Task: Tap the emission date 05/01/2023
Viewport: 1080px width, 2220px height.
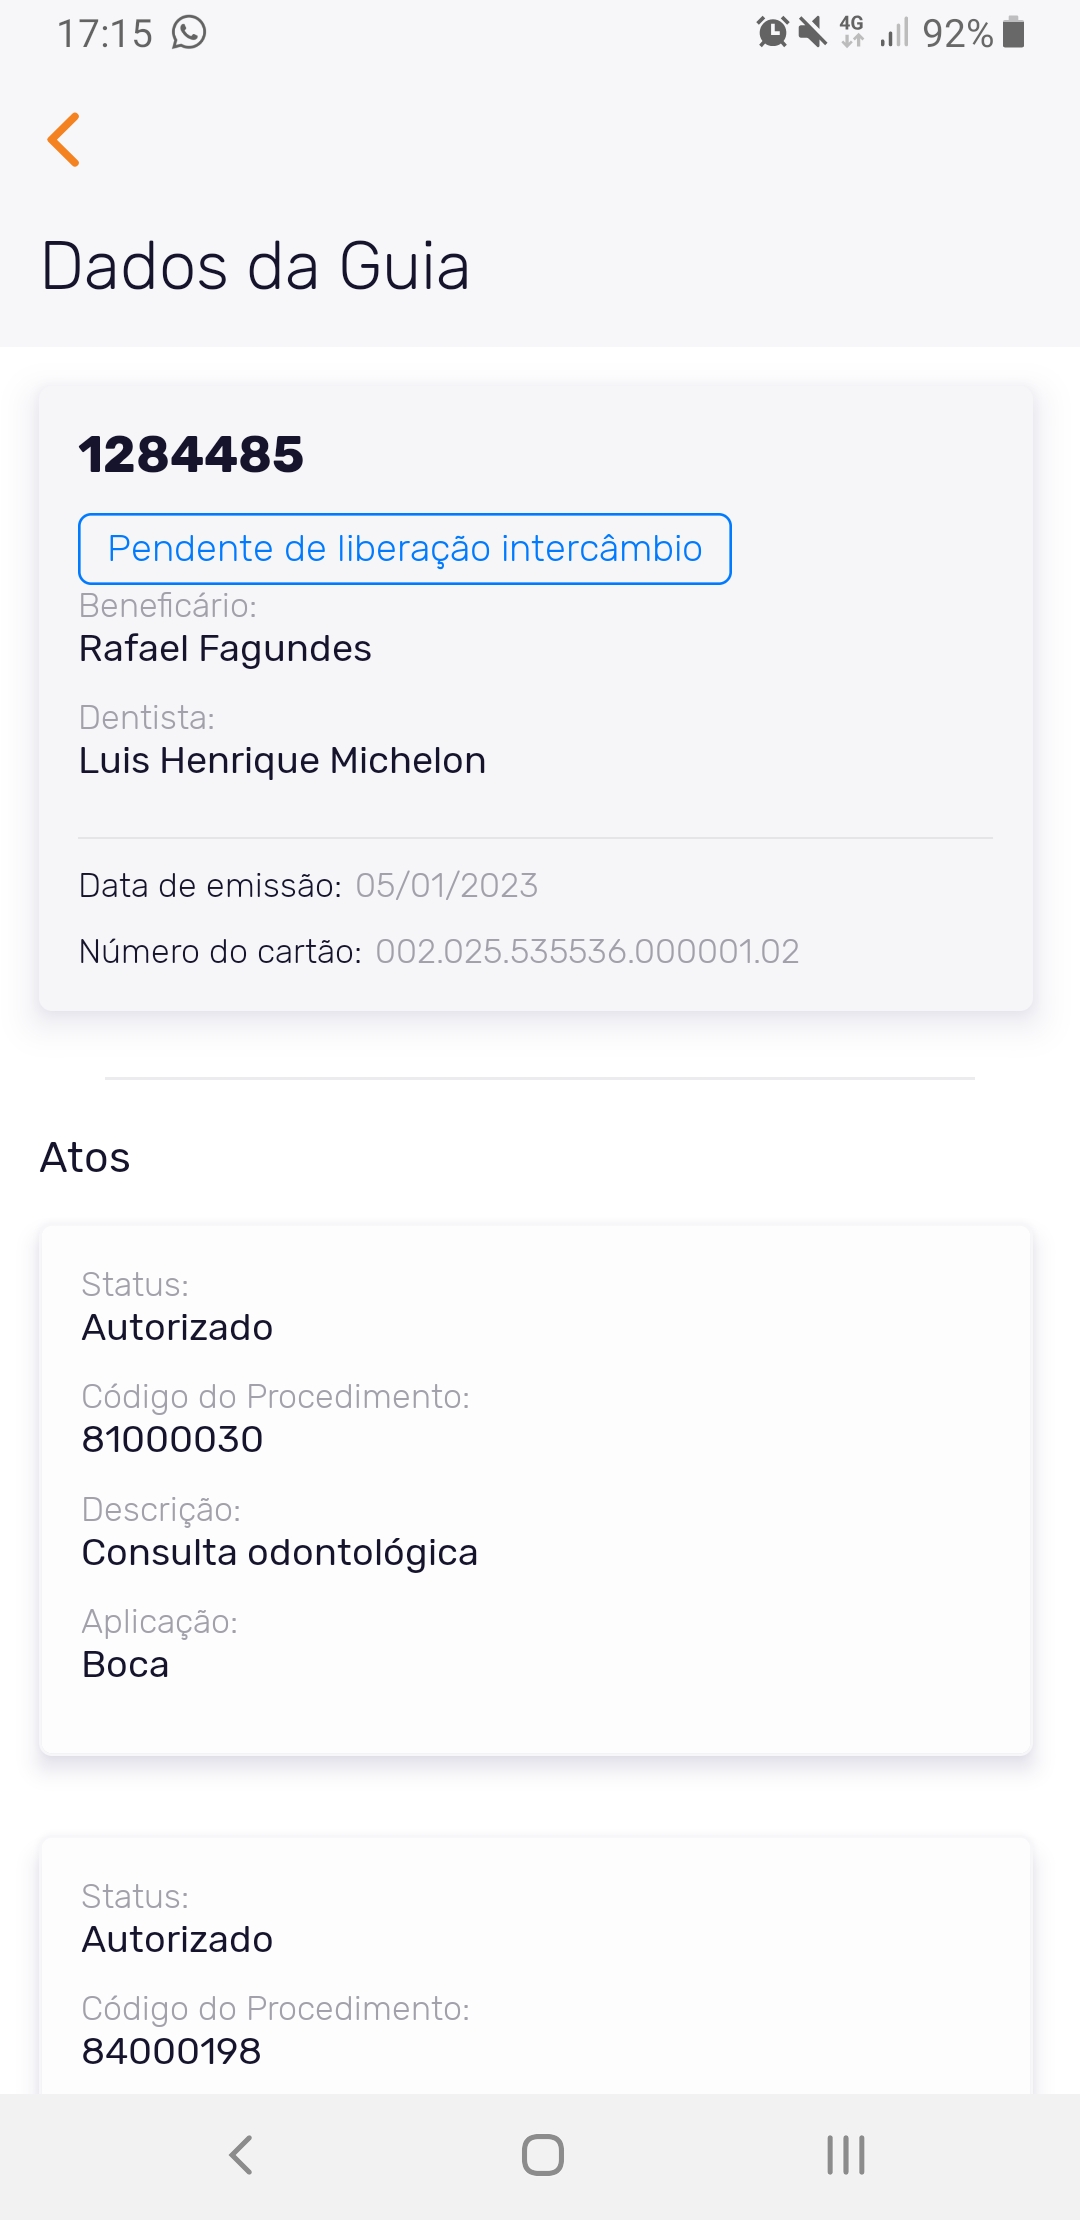Action: 447,886
